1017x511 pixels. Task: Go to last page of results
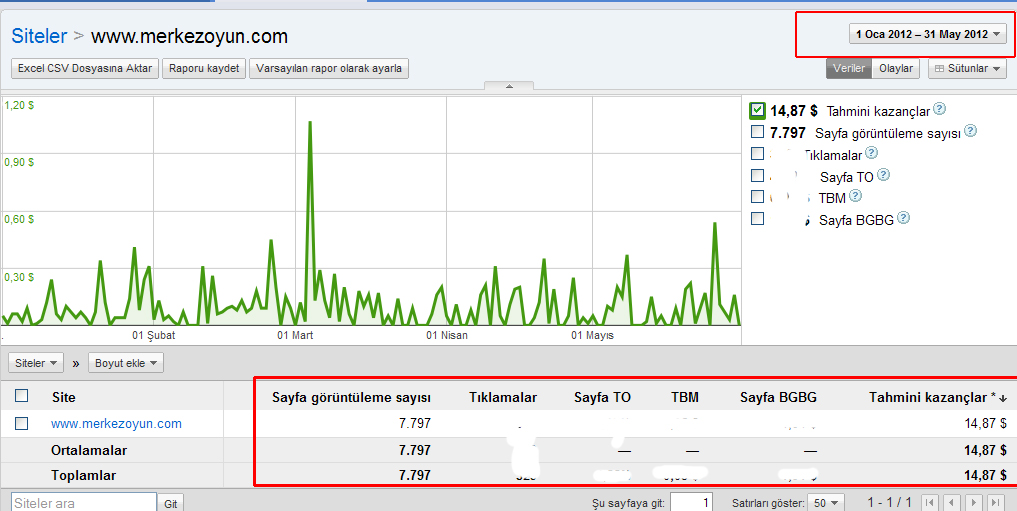pyautogui.click(x=994, y=503)
